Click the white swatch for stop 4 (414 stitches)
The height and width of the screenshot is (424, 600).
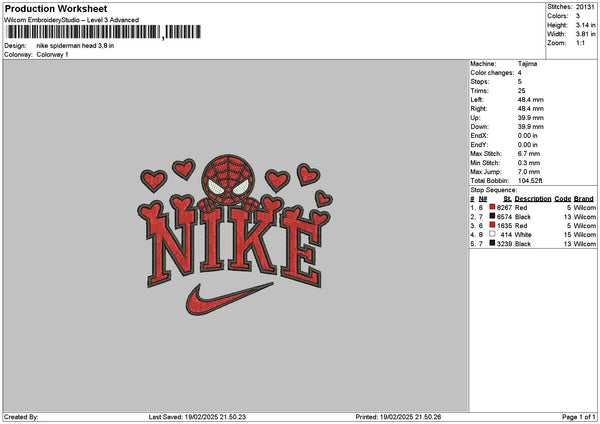pos(492,234)
